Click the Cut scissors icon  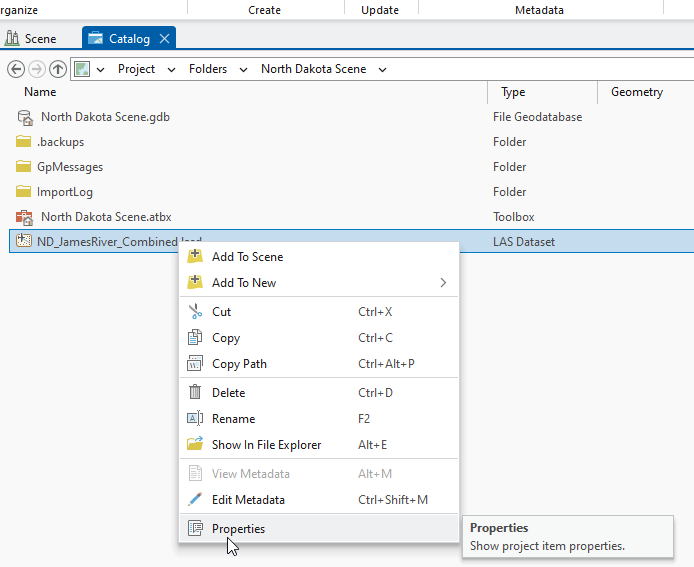pyautogui.click(x=195, y=312)
